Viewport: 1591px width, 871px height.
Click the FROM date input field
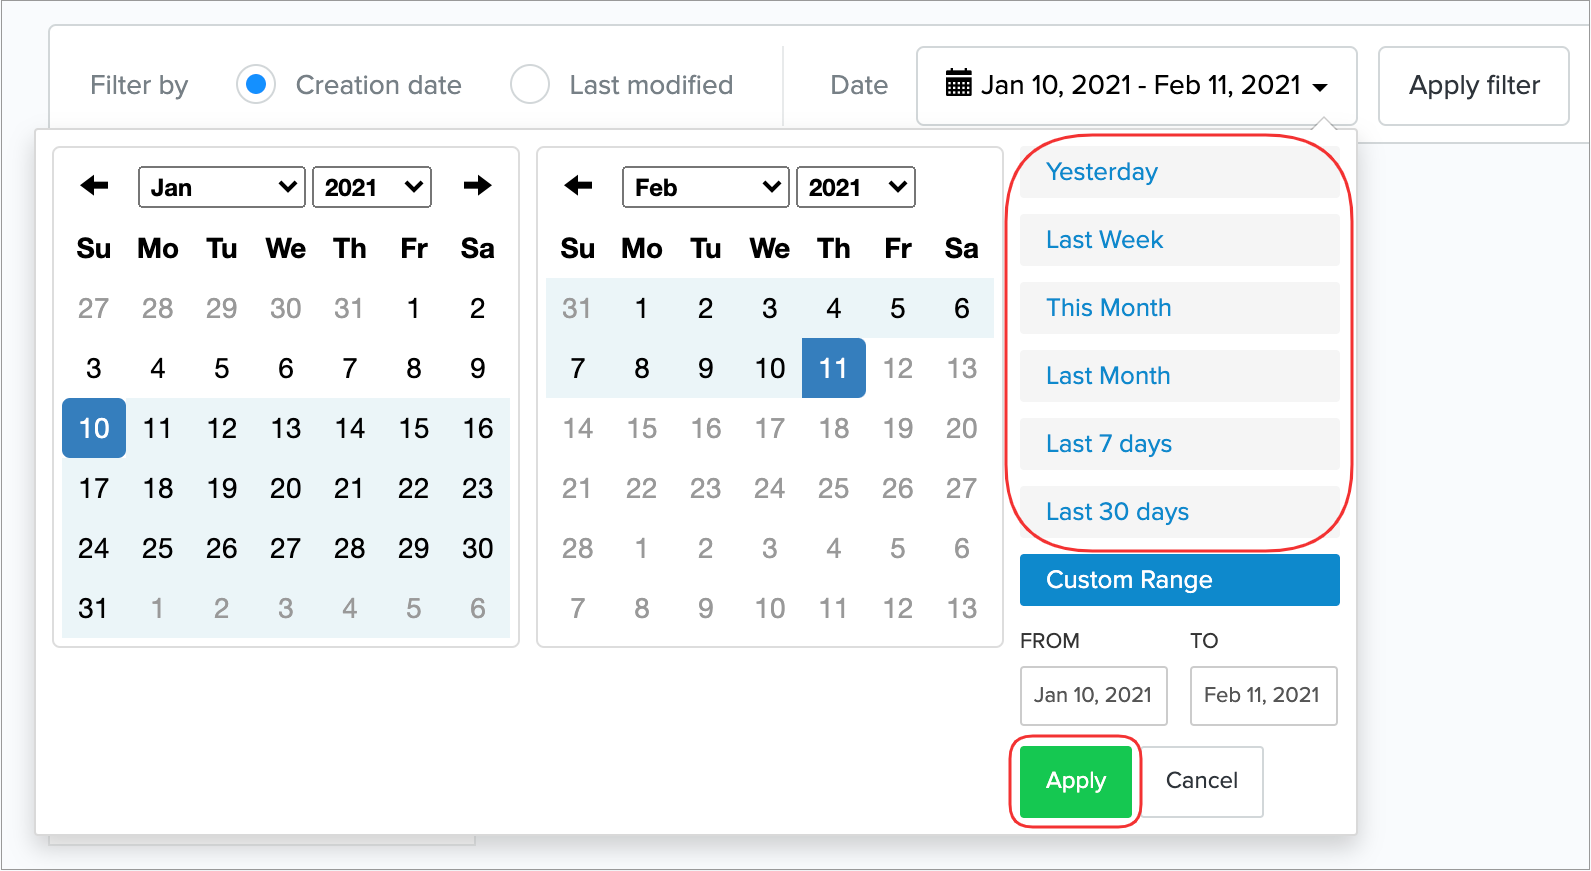(1093, 695)
